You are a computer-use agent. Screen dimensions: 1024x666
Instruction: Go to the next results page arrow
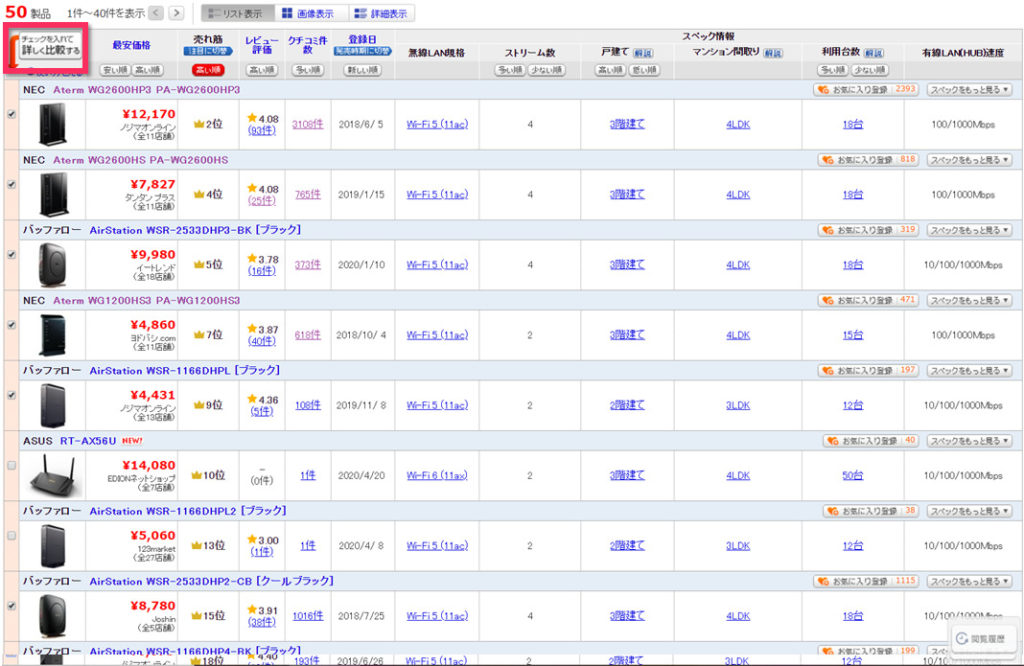pyautogui.click(x=176, y=13)
